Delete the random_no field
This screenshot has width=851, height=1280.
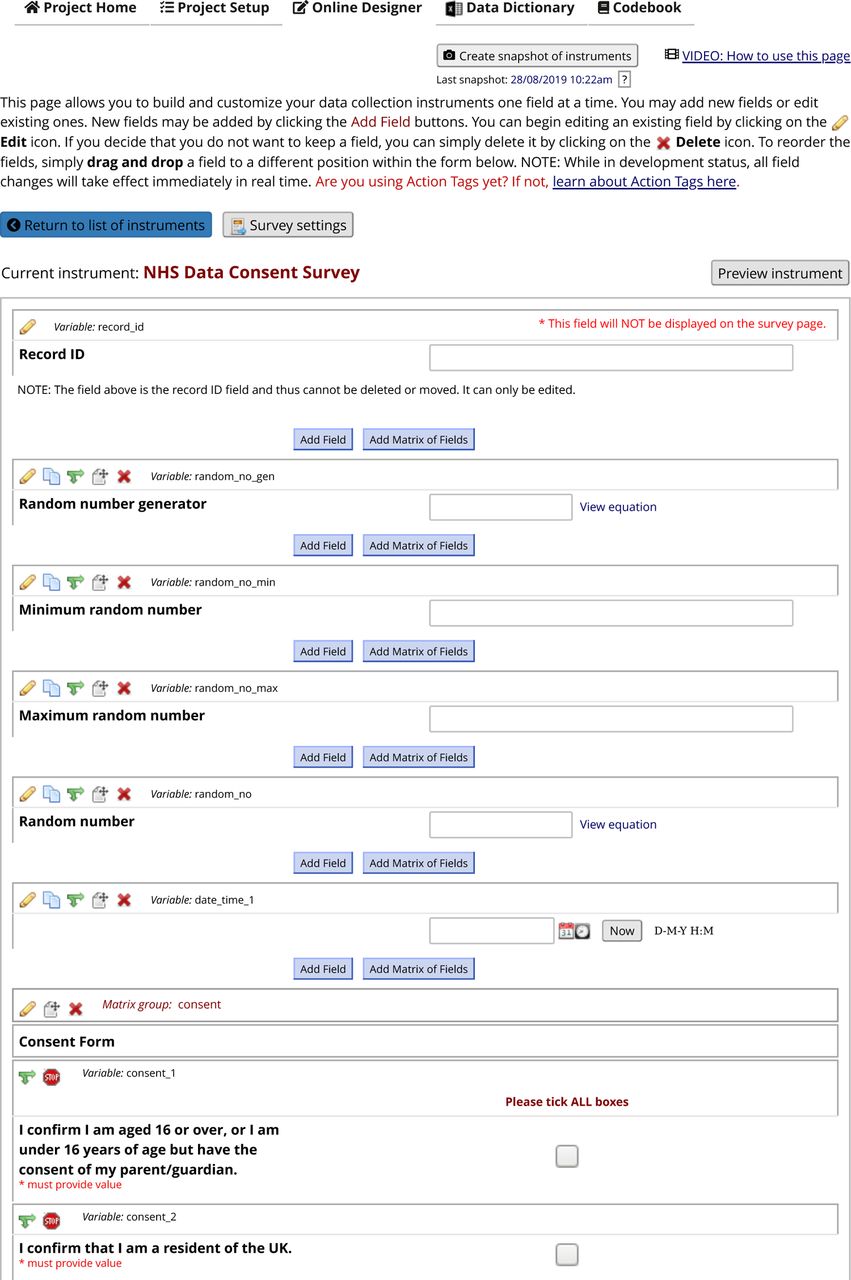coord(124,794)
